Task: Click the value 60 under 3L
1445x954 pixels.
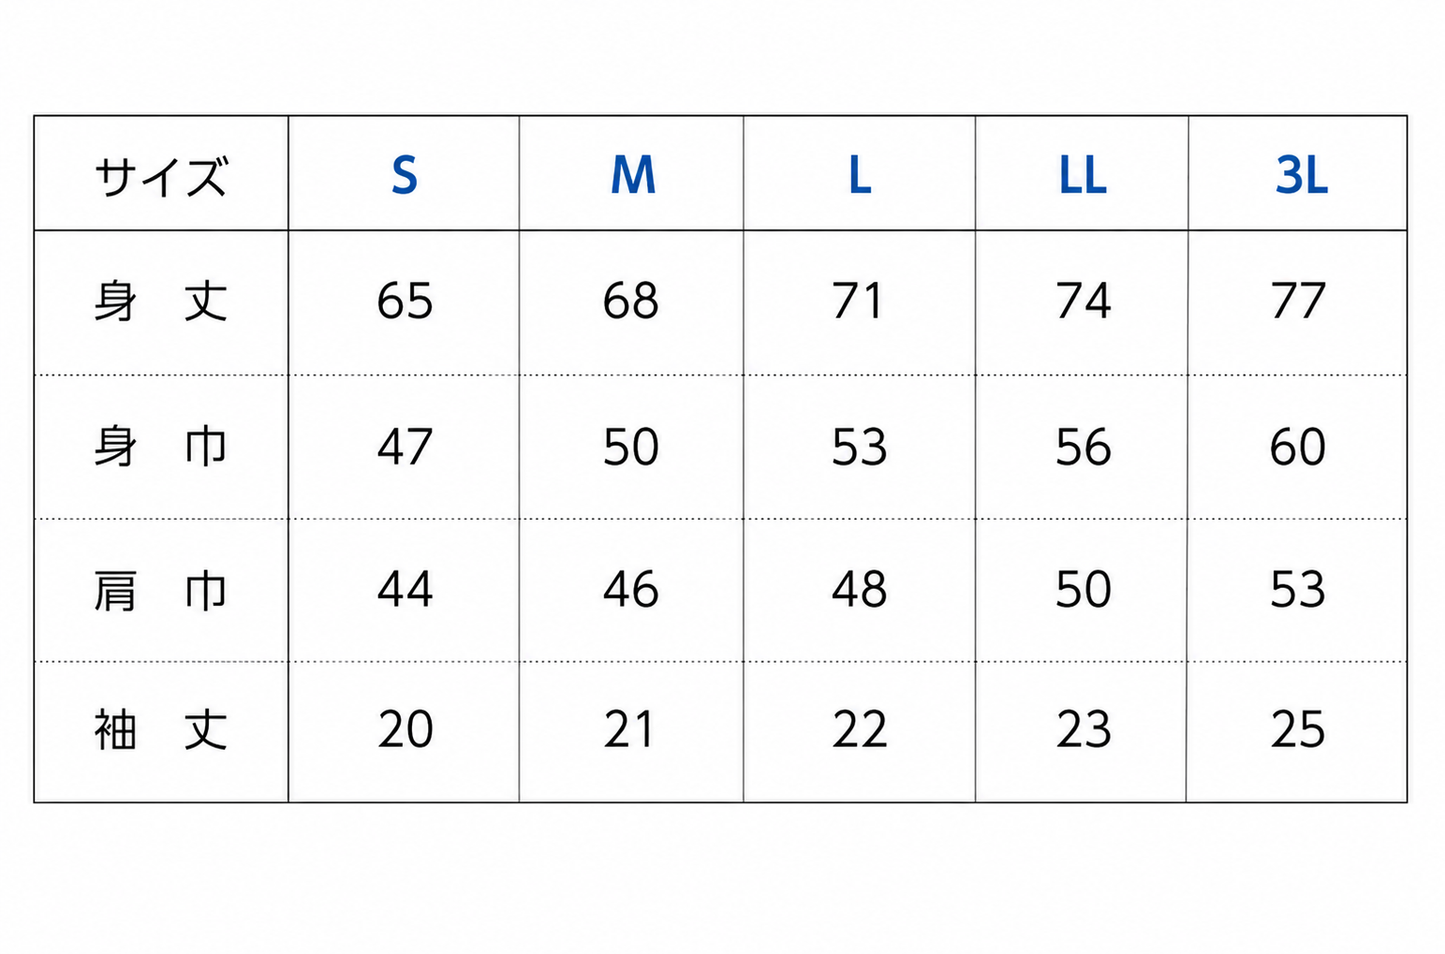Action: pyautogui.click(x=1298, y=446)
